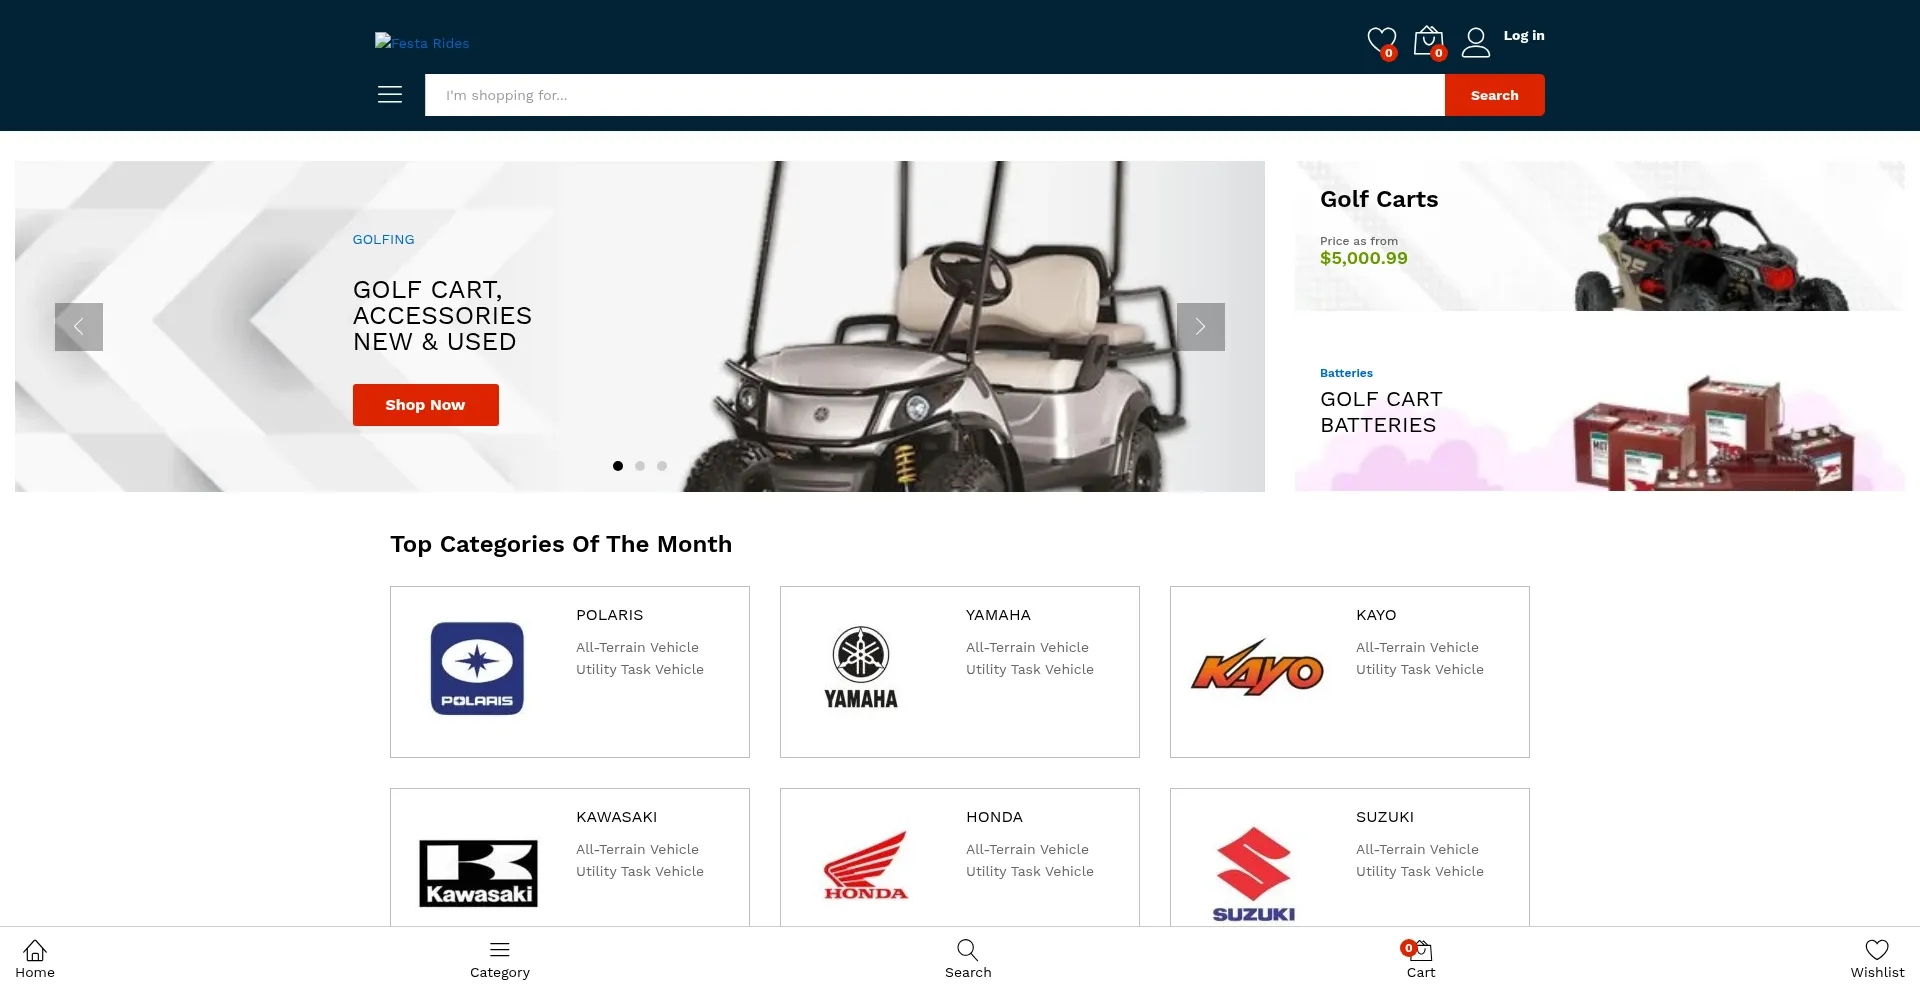Select the Kawasaki logo
Screen dimensions: 1920x993
[478, 873]
